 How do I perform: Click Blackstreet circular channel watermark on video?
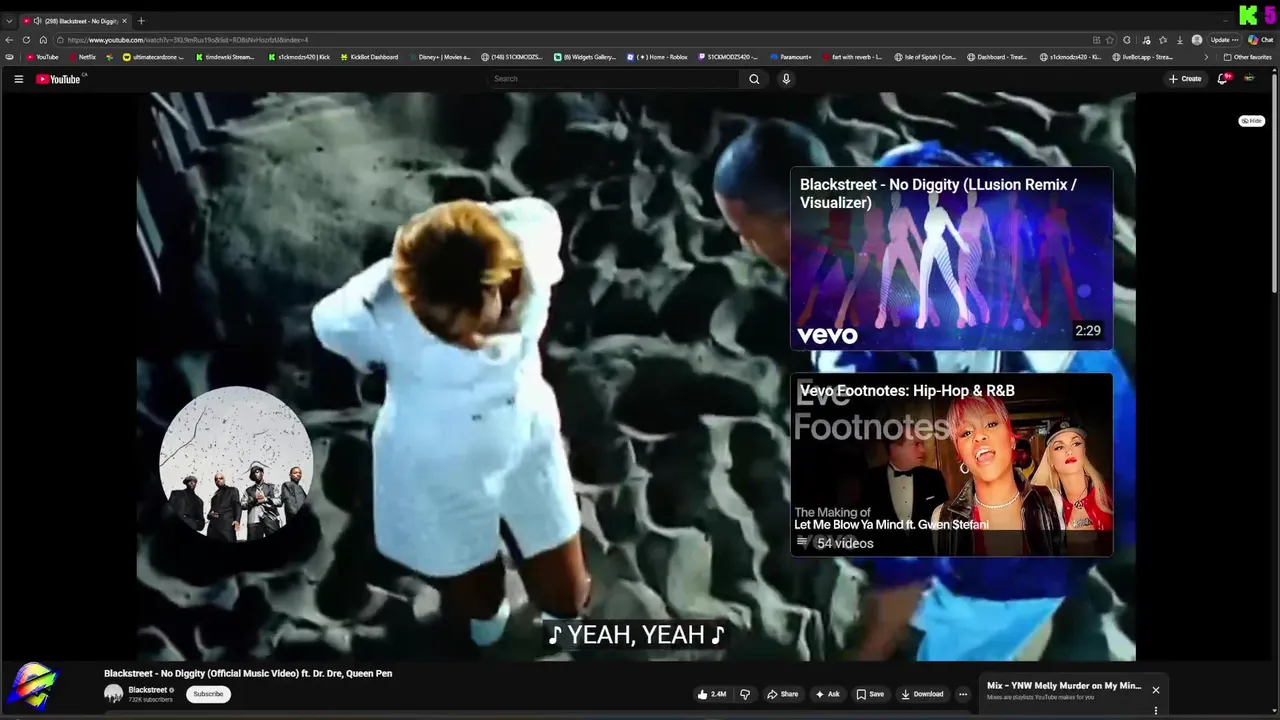[236, 464]
